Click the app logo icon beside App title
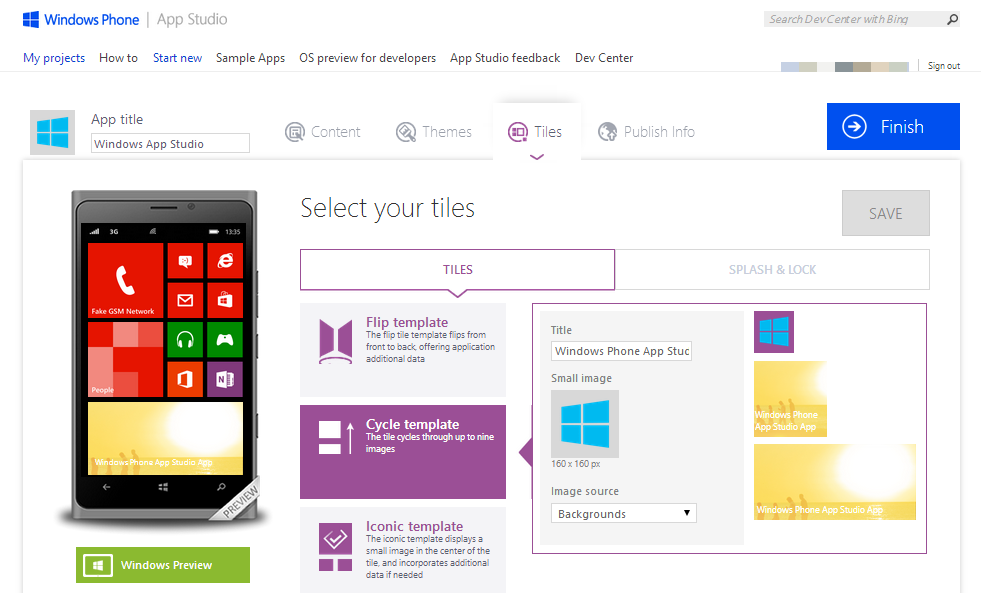 pyautogui.click(x=53, y=133)
